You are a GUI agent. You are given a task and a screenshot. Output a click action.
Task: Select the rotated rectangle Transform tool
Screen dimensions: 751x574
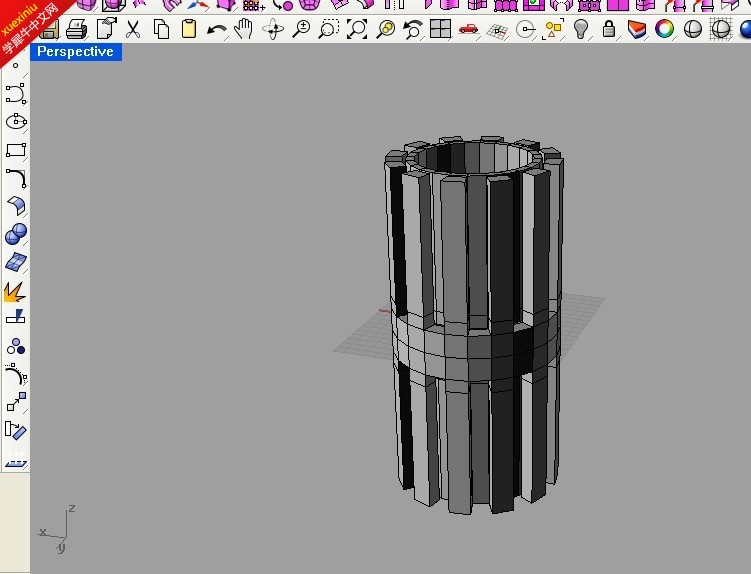point(15,430)
